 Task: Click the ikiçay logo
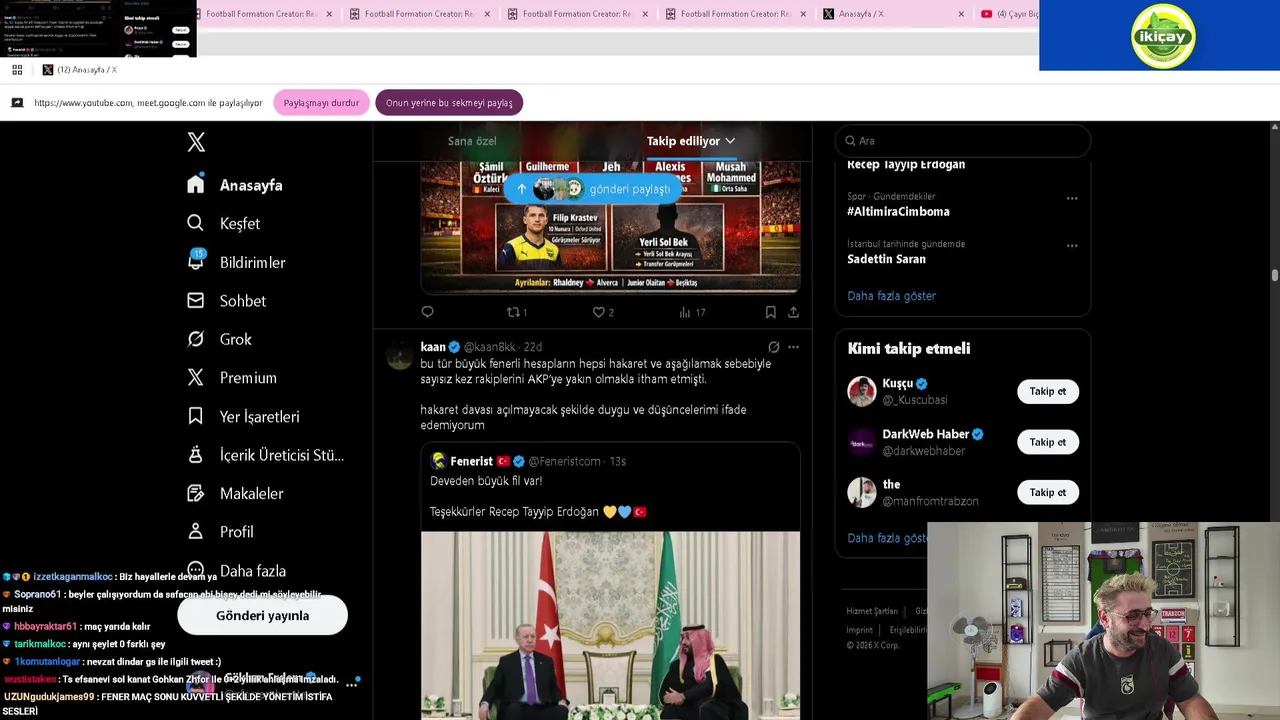coord(1163,36)
